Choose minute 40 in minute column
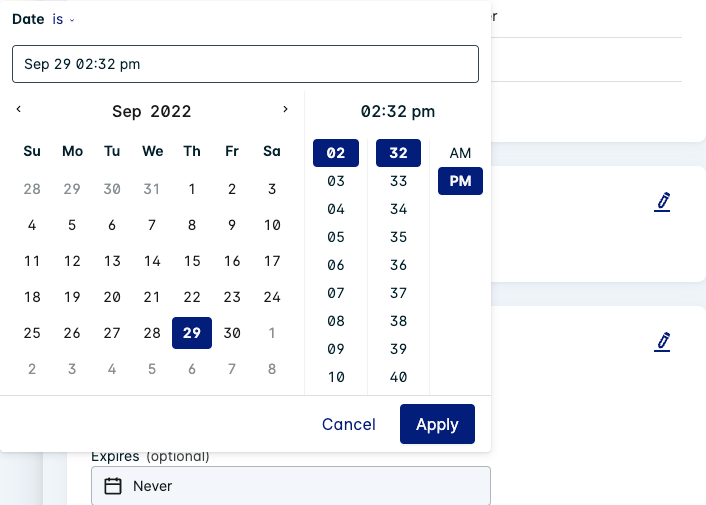The image size is (706, 505). coord(398,377)
